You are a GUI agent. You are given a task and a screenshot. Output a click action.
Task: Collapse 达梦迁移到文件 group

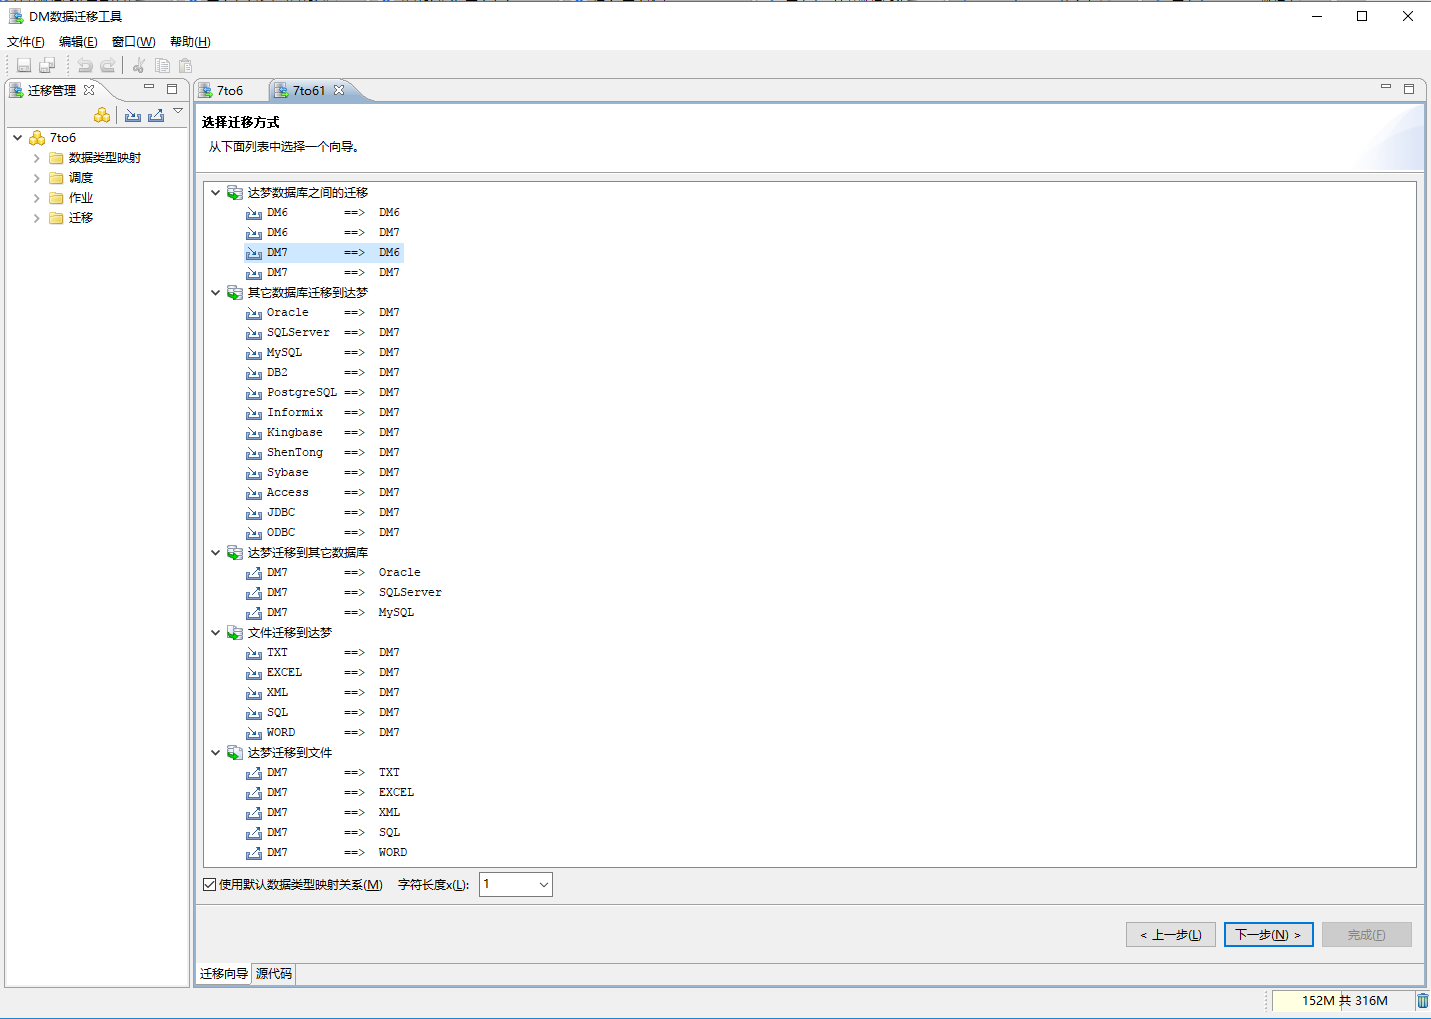[215, 753]
